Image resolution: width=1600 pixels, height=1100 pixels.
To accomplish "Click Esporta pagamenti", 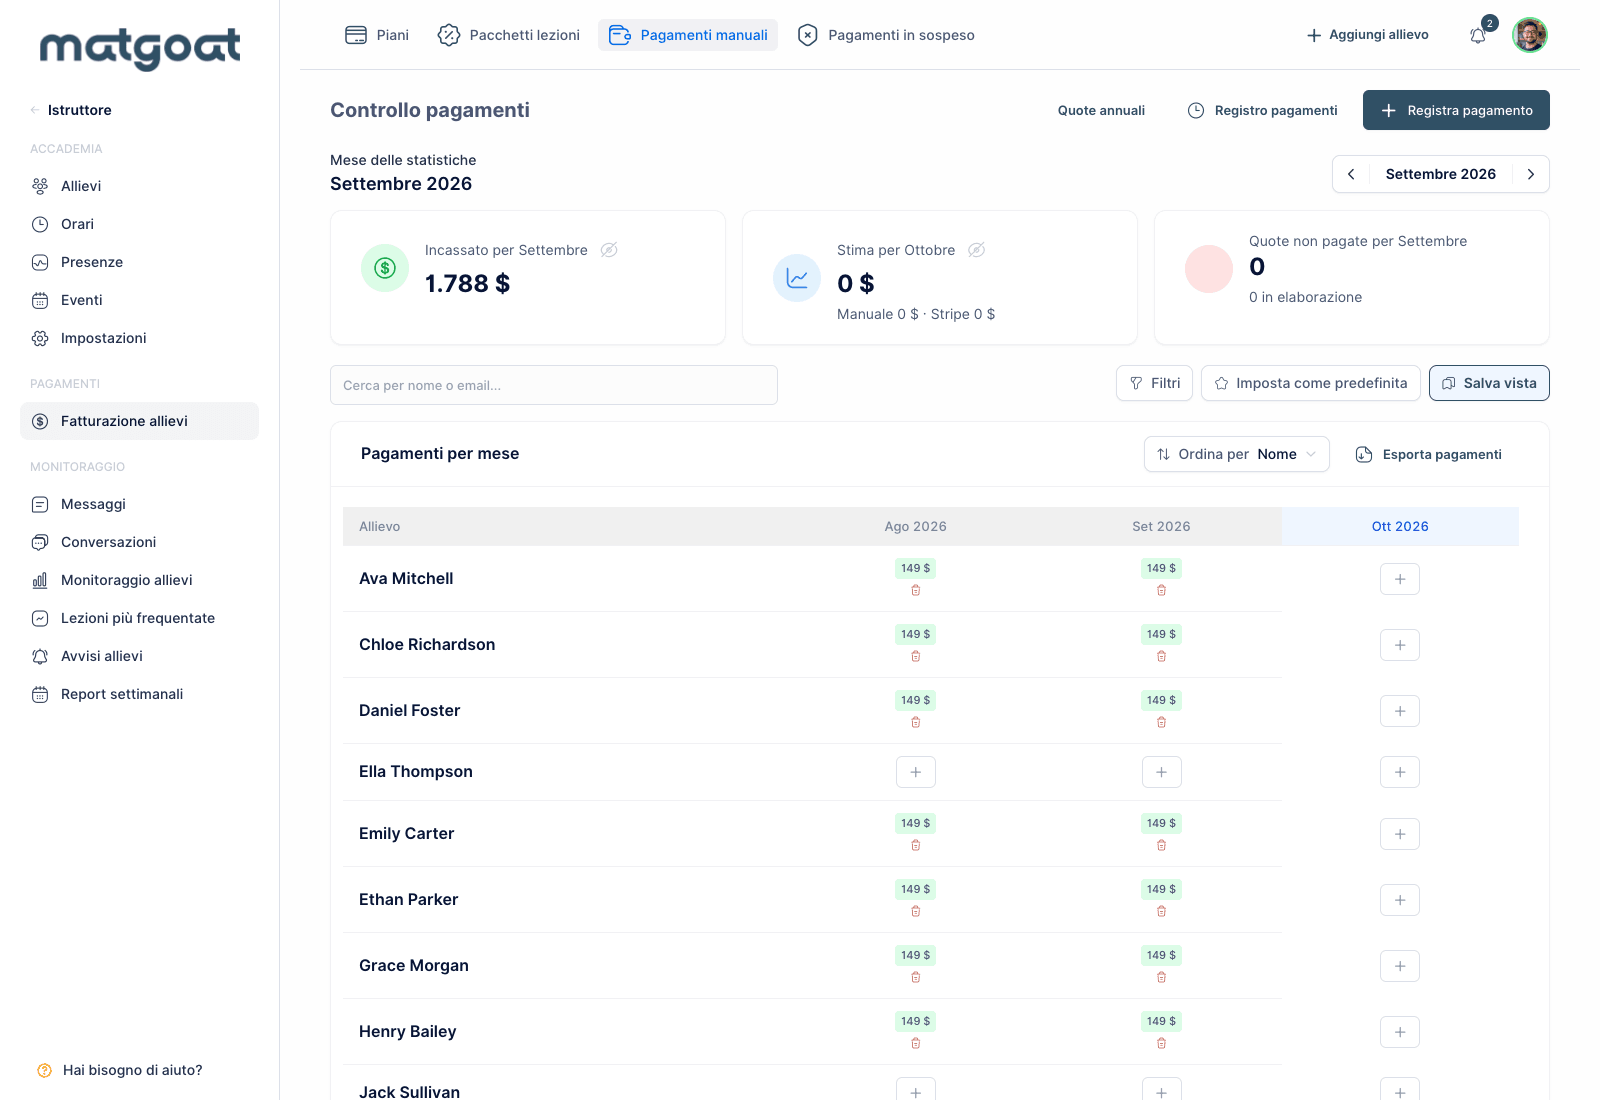I will [x=1428, y=454].
